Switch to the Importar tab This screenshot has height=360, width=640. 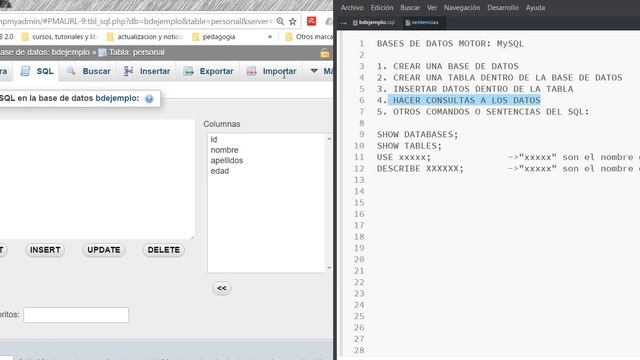[x=272, y=71]
